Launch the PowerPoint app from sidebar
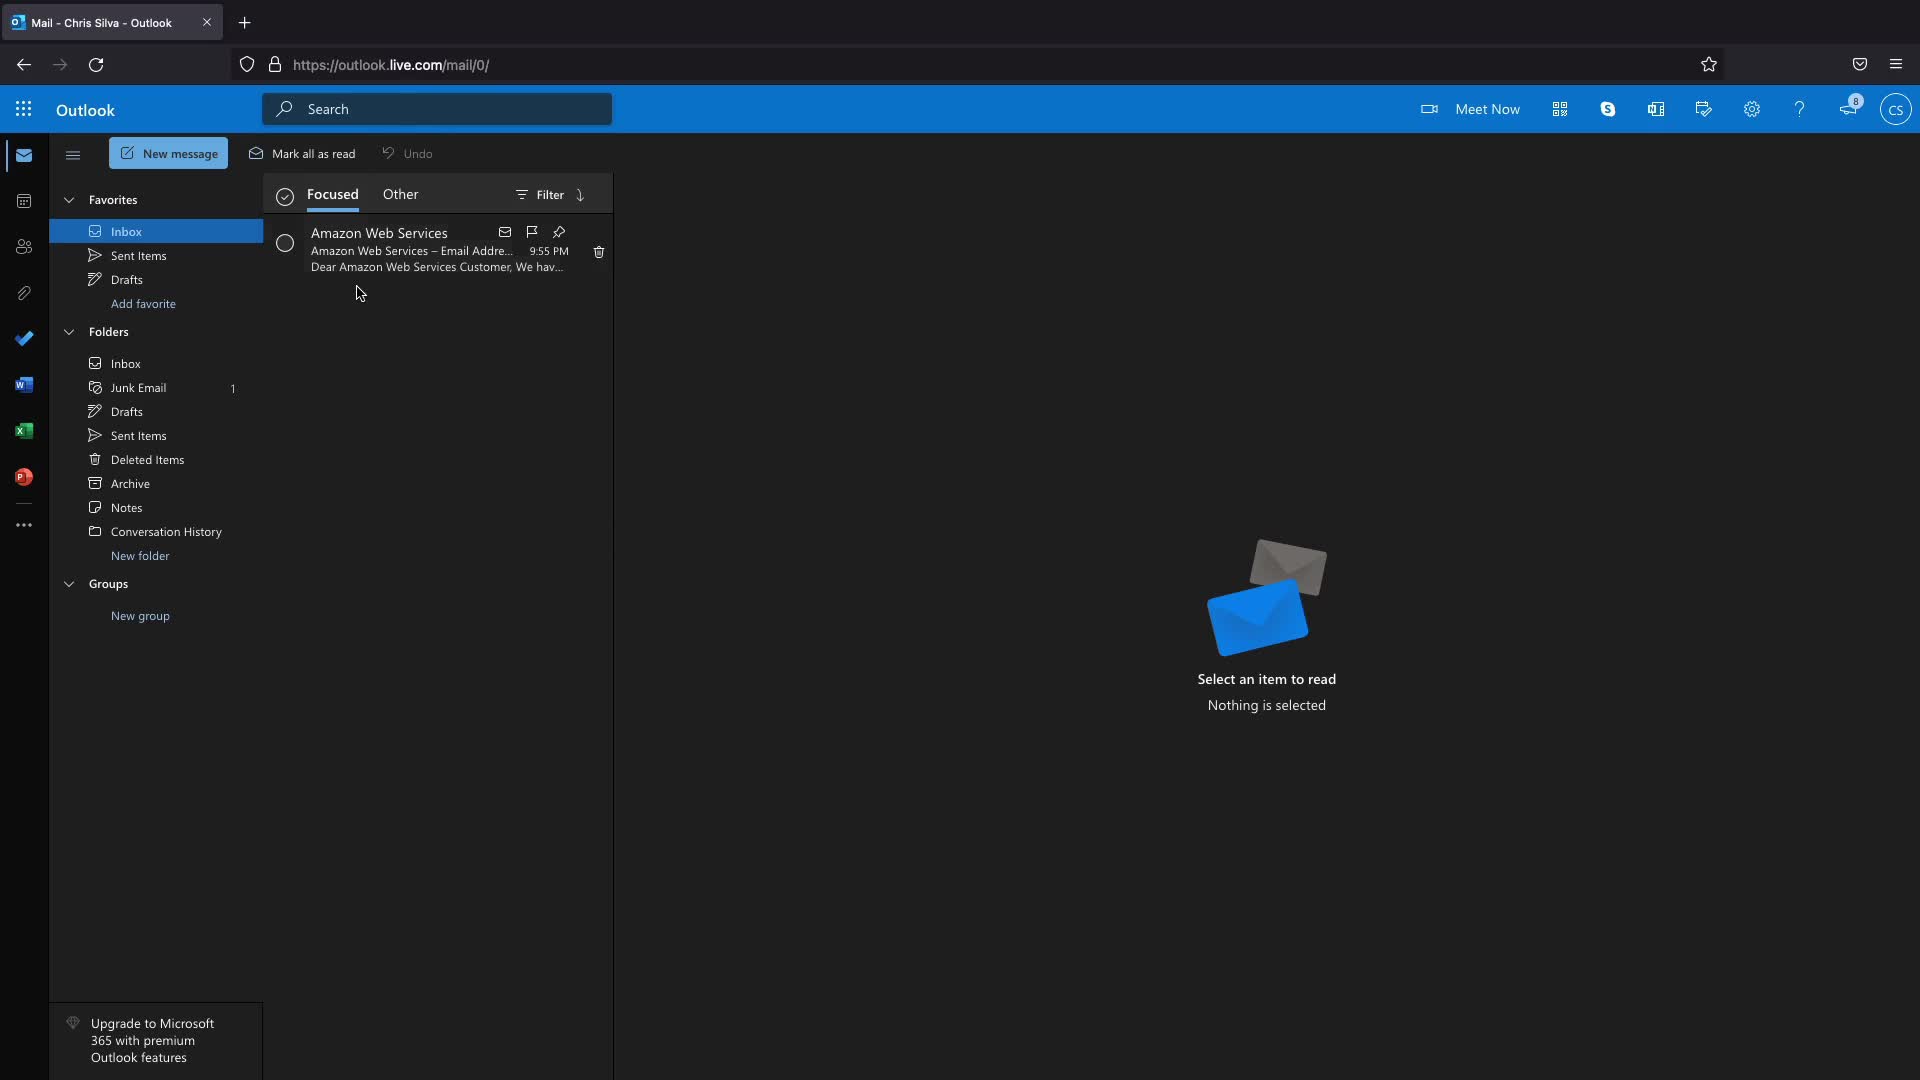The image size is (1920, 1080). pos(24,477)
